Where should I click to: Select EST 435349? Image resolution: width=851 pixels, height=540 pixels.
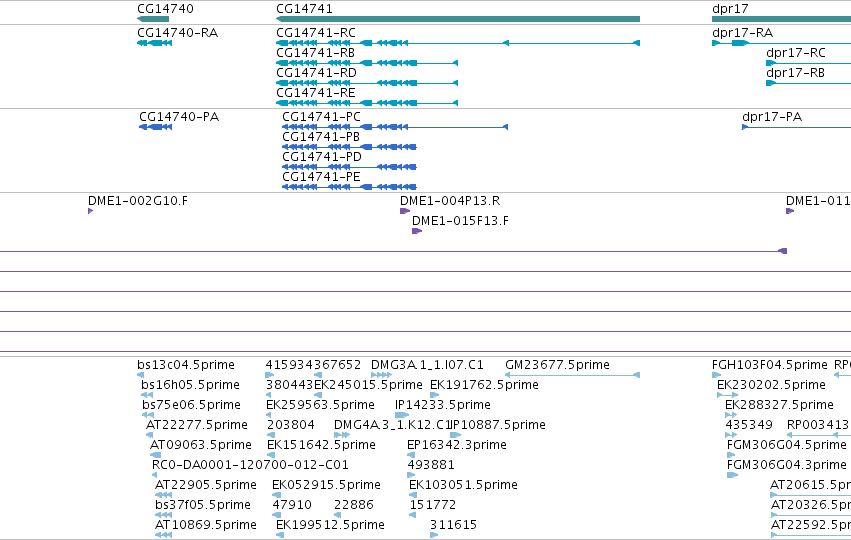coord(749,425)
